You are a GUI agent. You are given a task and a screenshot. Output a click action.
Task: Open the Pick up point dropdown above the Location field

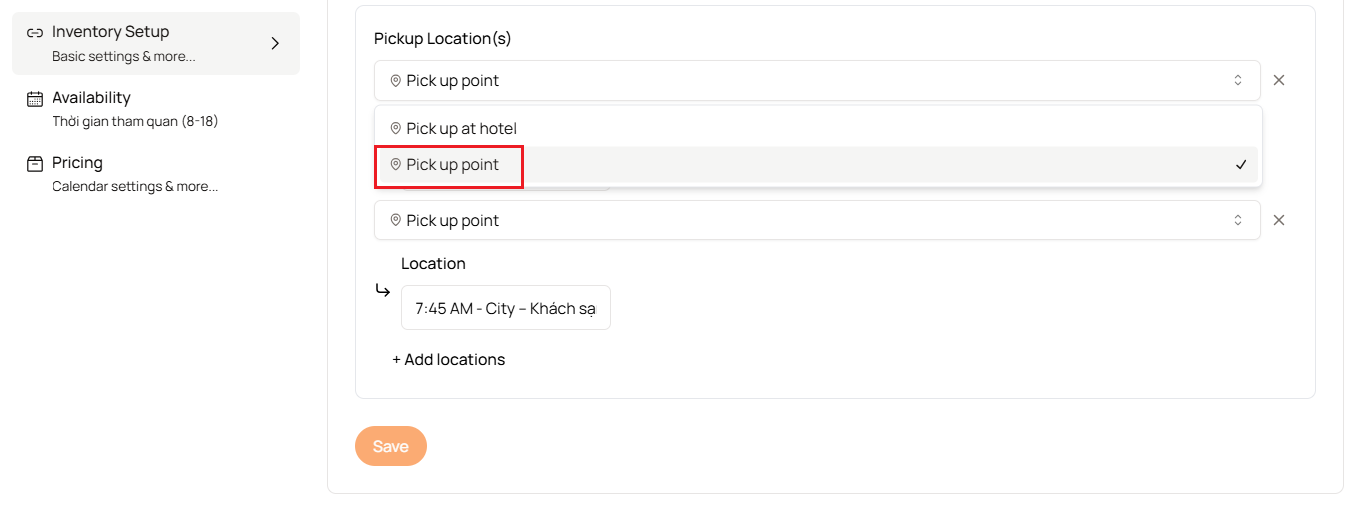(817, 220)
